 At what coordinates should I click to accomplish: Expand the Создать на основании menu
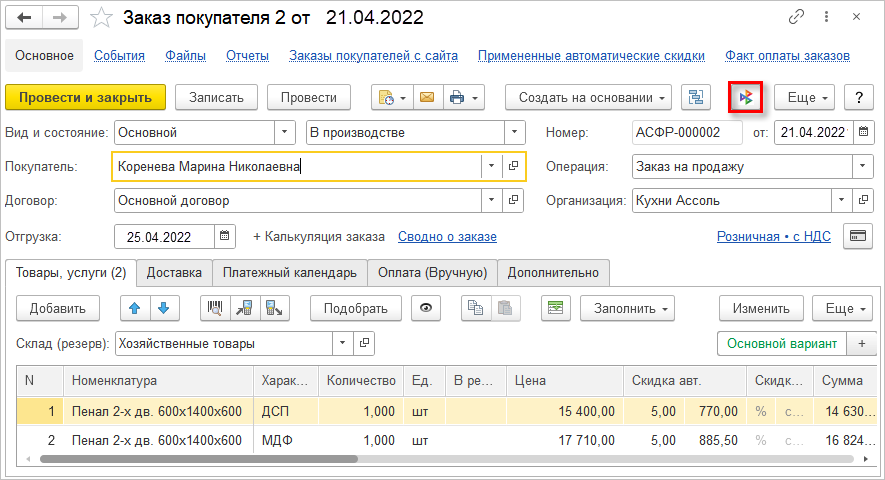pyautogui.click(x=590, y=97)
